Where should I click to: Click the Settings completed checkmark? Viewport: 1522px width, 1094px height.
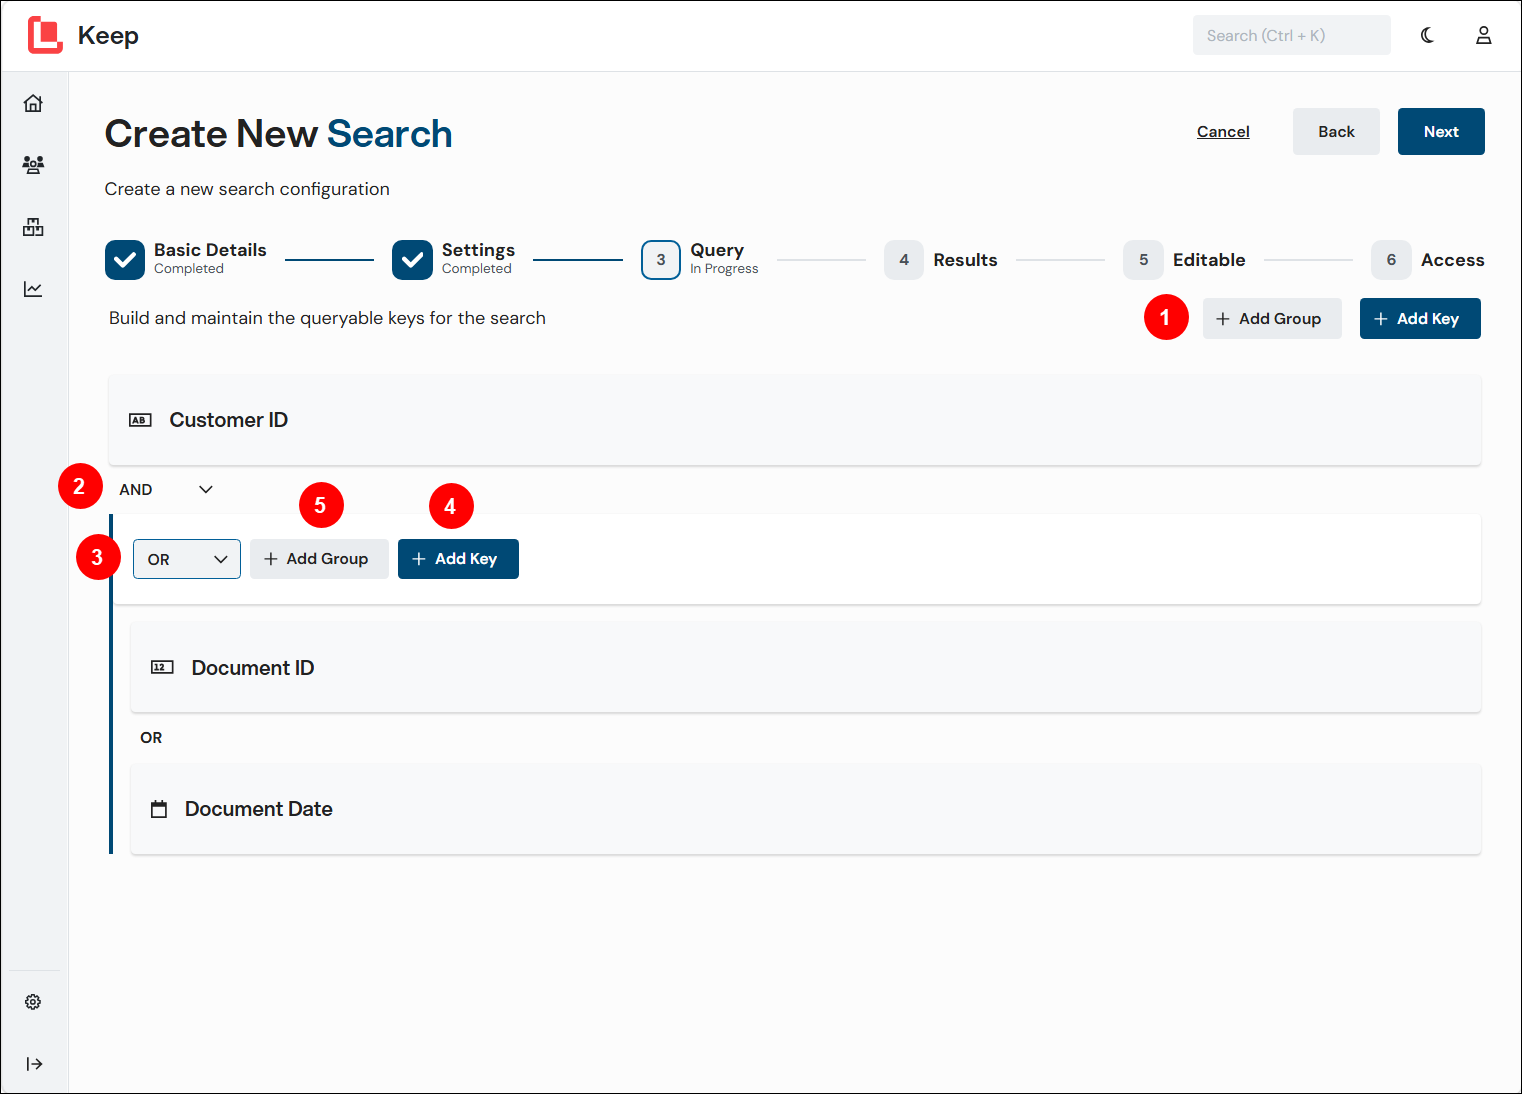412,260
